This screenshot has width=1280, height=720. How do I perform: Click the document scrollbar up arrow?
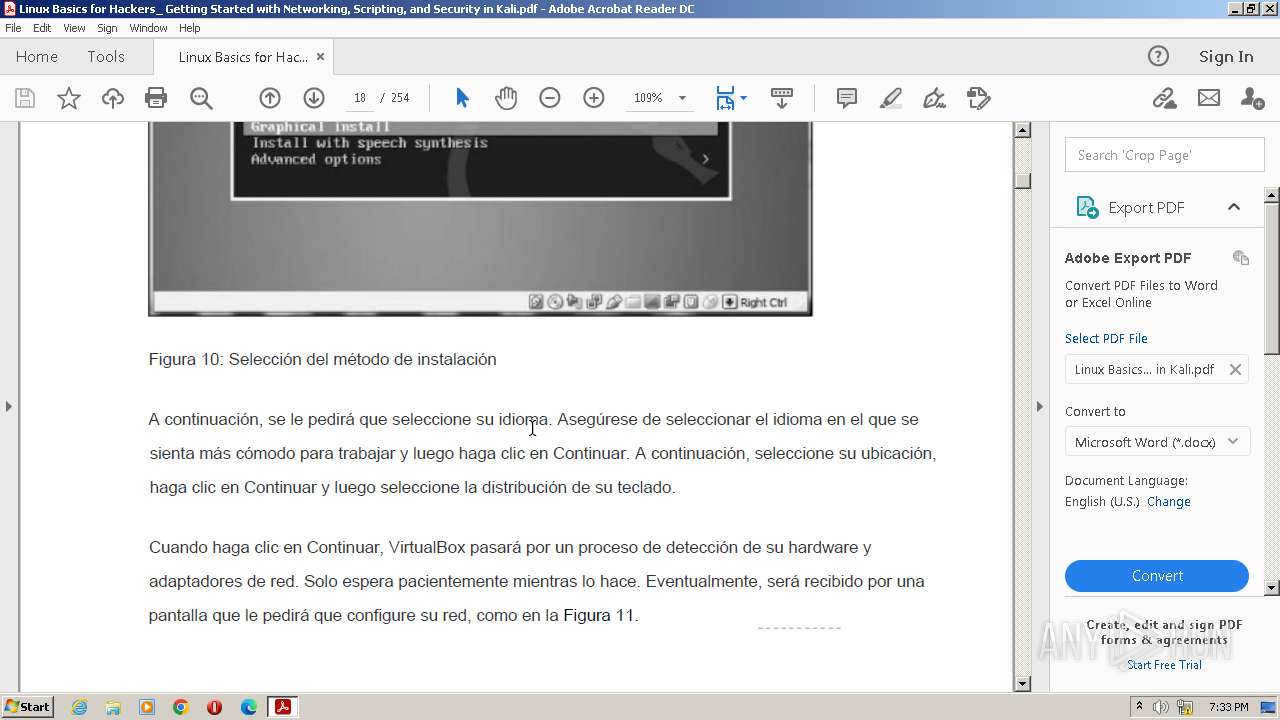point(1022,130)
